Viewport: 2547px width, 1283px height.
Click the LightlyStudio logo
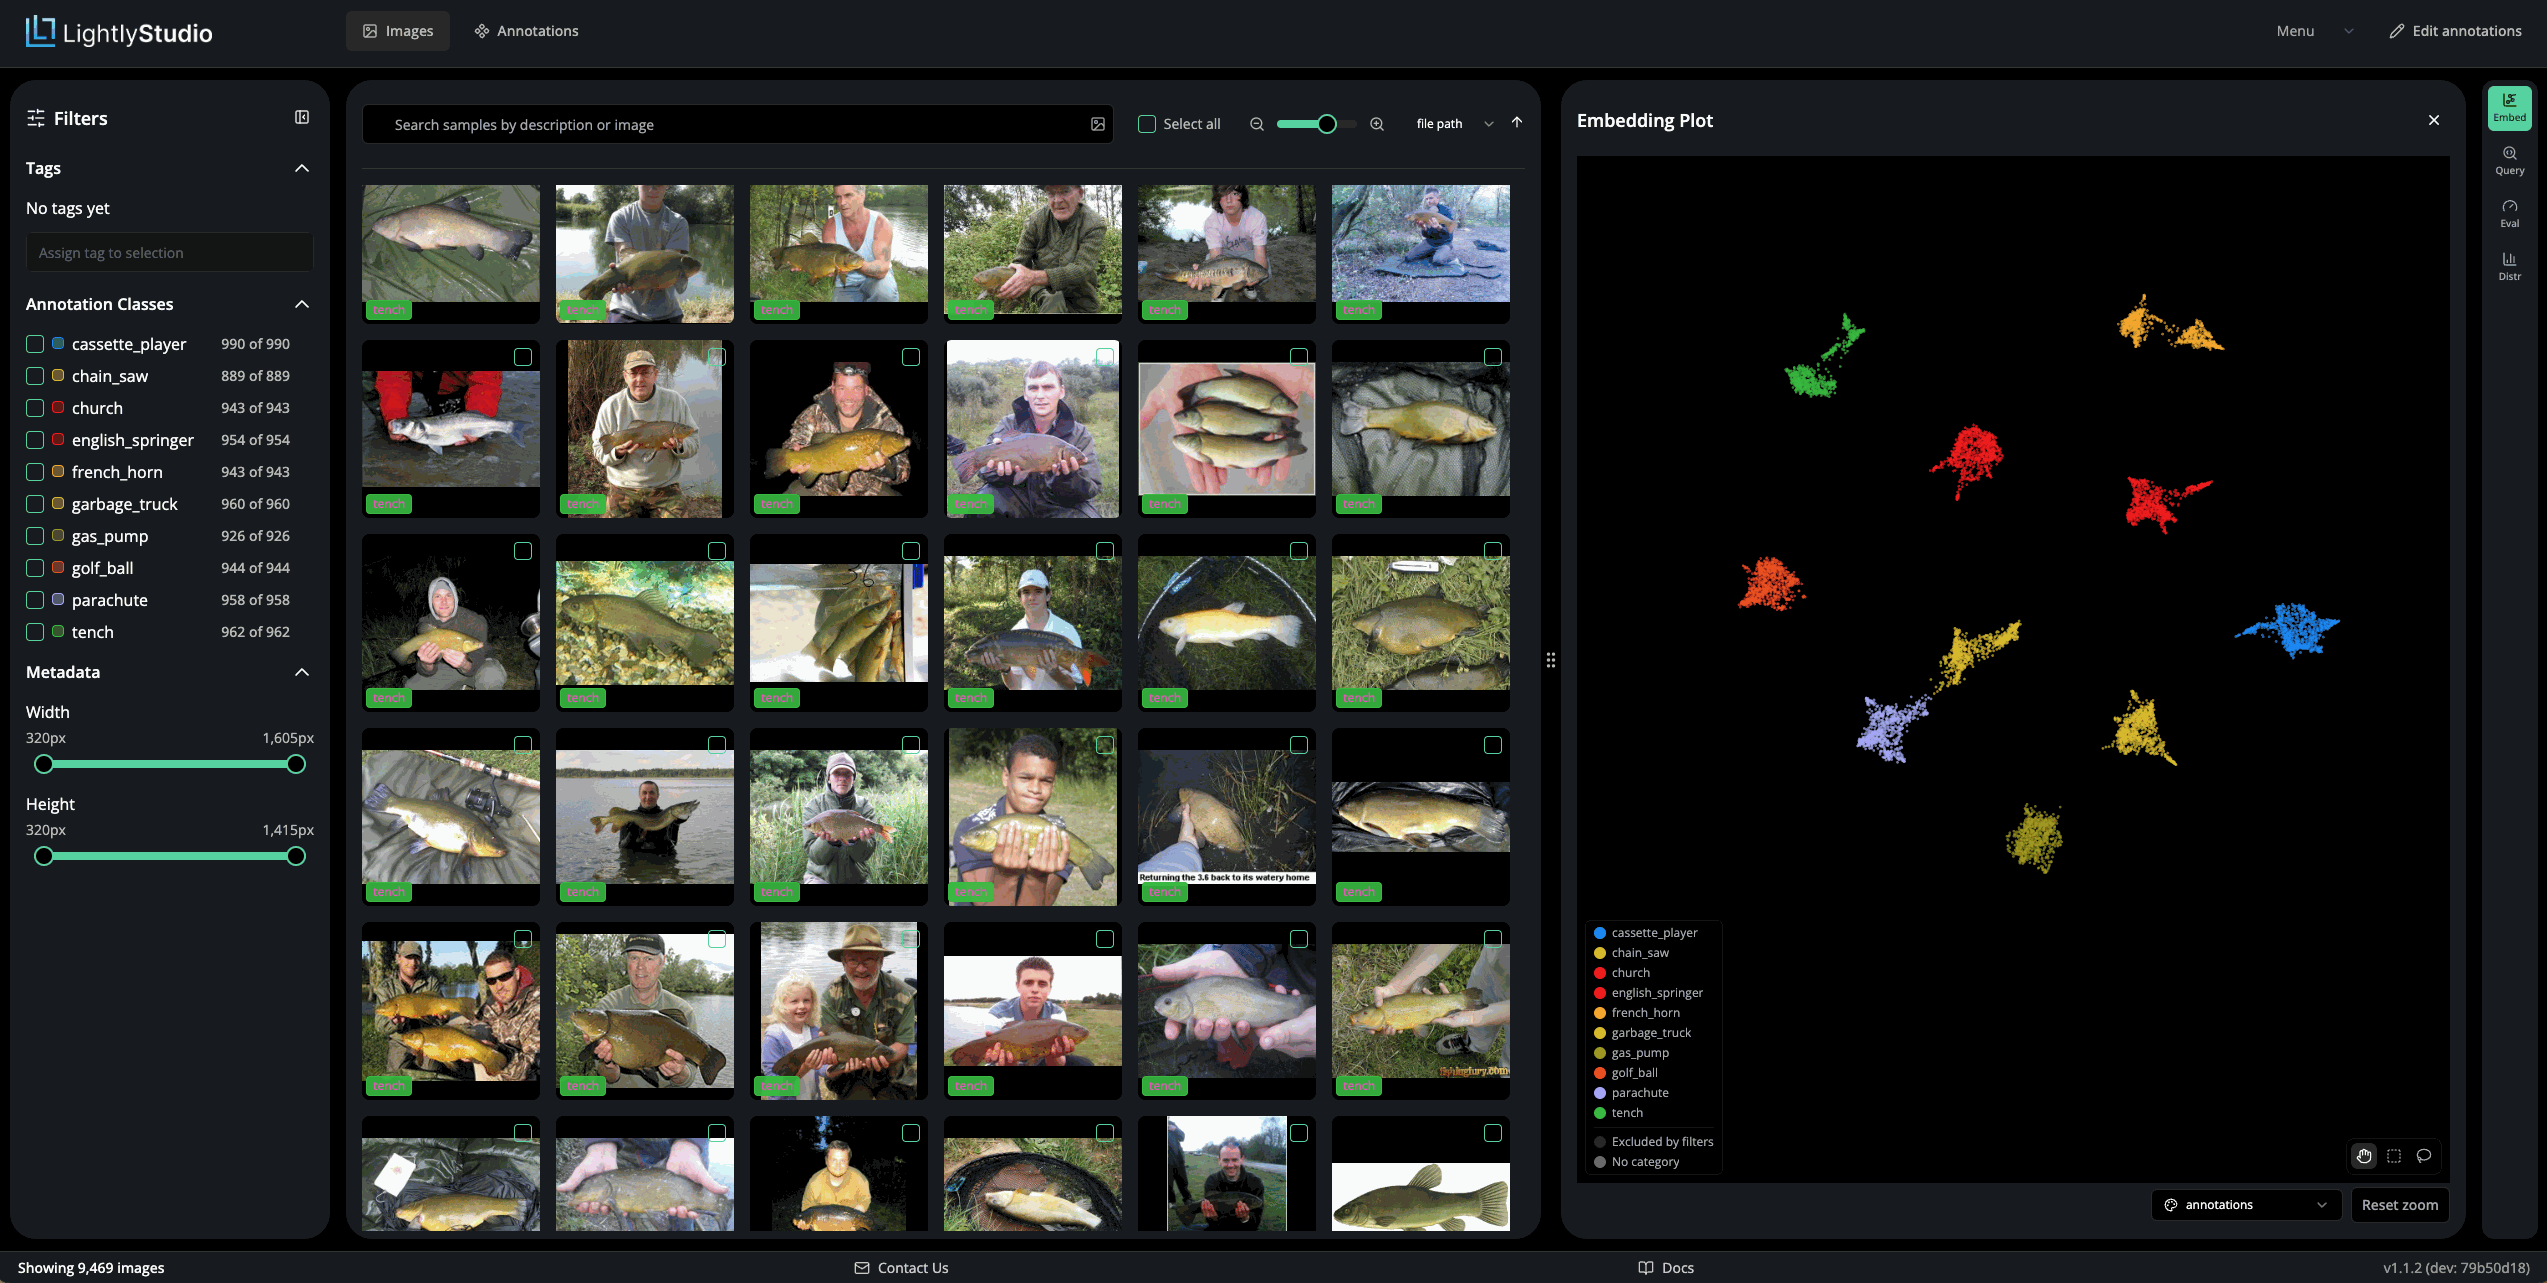click(119, 32)
